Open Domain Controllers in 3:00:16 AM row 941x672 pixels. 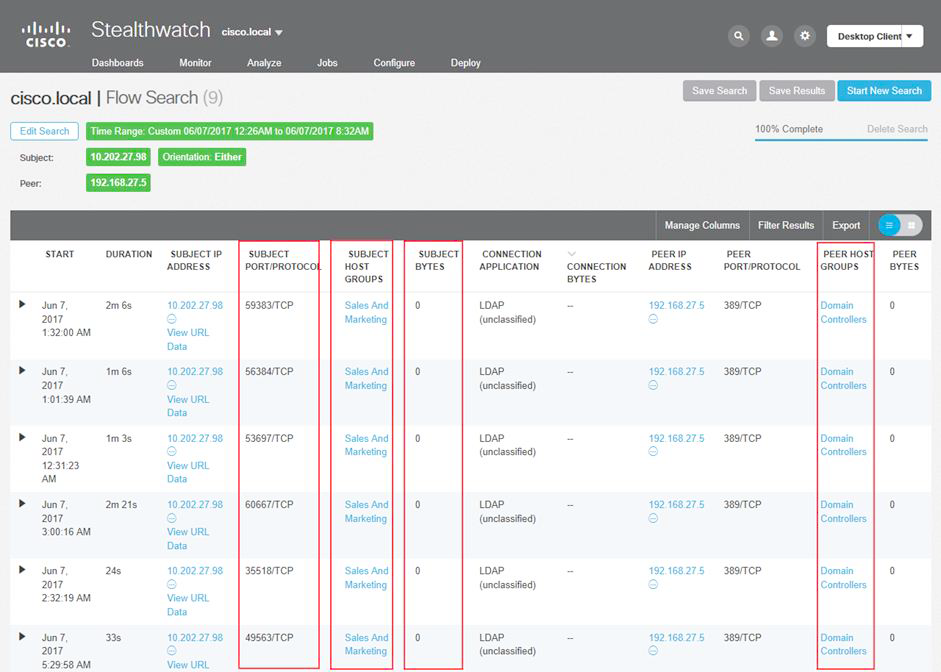(843, 511)
